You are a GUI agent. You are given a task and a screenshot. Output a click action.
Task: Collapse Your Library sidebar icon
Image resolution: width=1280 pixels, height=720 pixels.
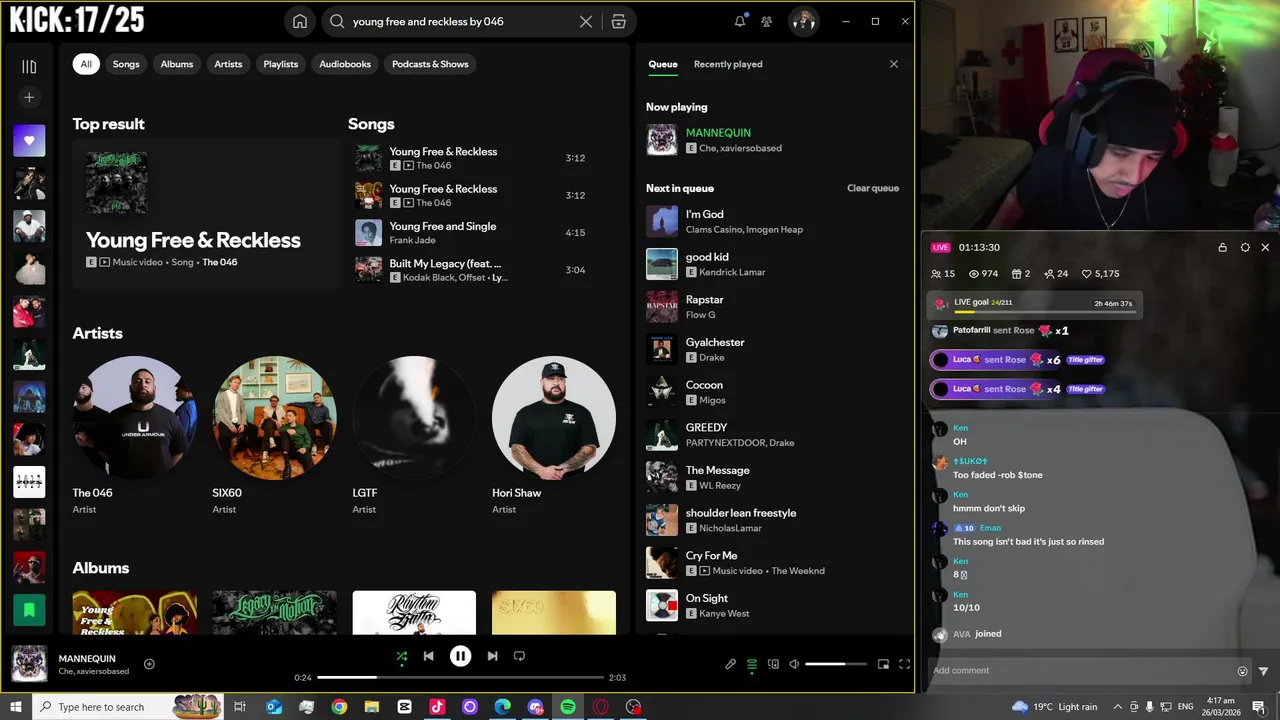point(29,66)
